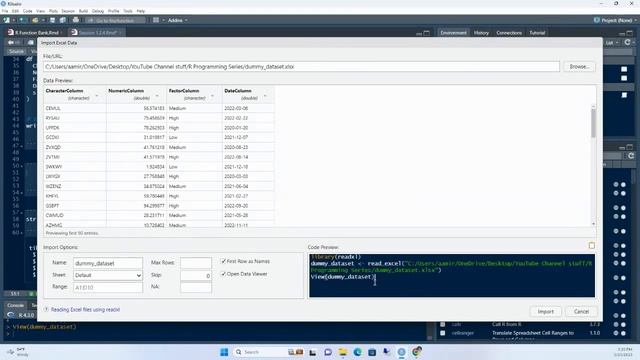The width and height of the screenshot is (640, 360).
Task: Click the print icon in the toolbar
Action: point(76,20)
